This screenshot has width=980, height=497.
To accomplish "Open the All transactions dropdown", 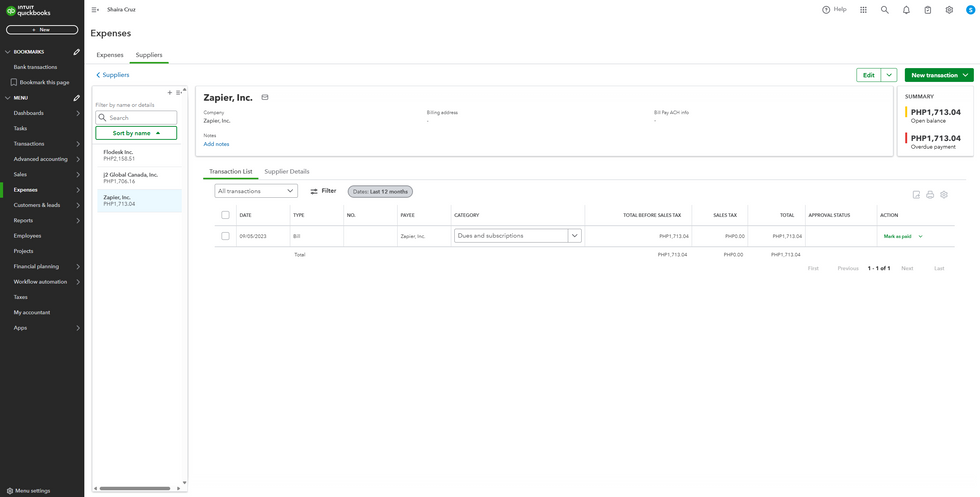I will click(x=256, y=191).
